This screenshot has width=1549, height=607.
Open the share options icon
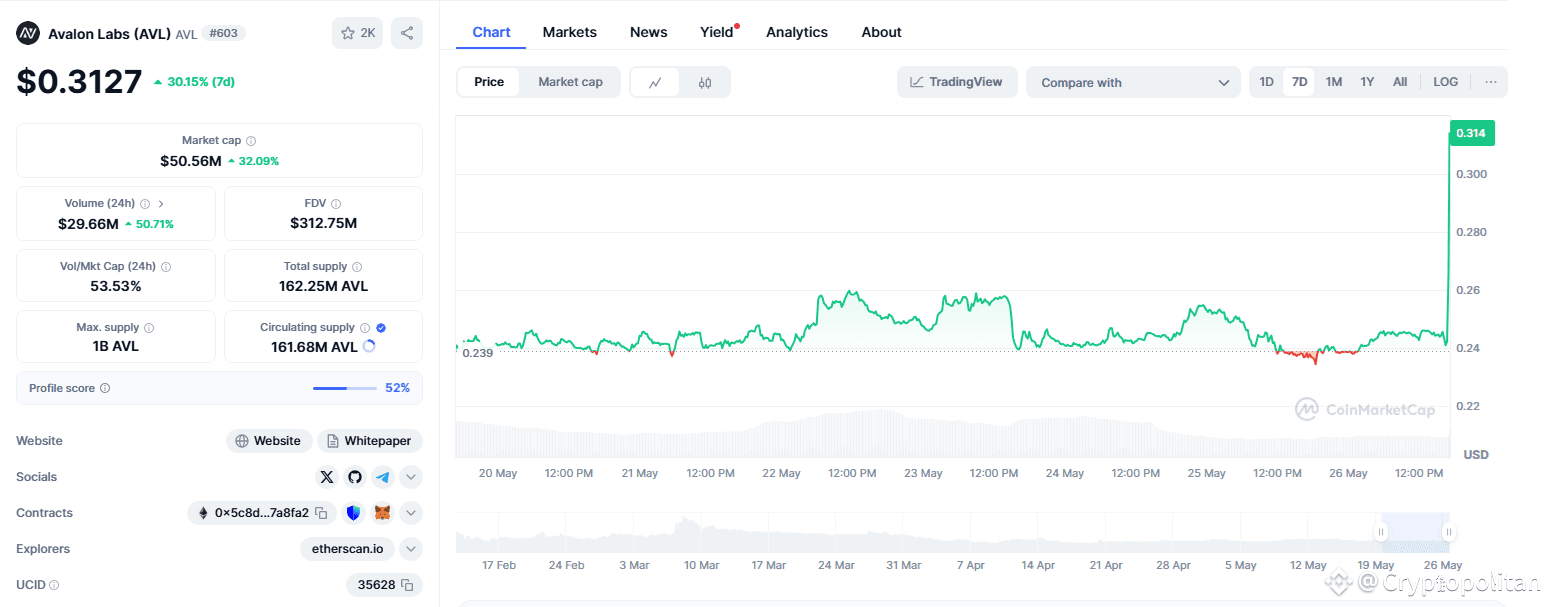tap(406, 33)
